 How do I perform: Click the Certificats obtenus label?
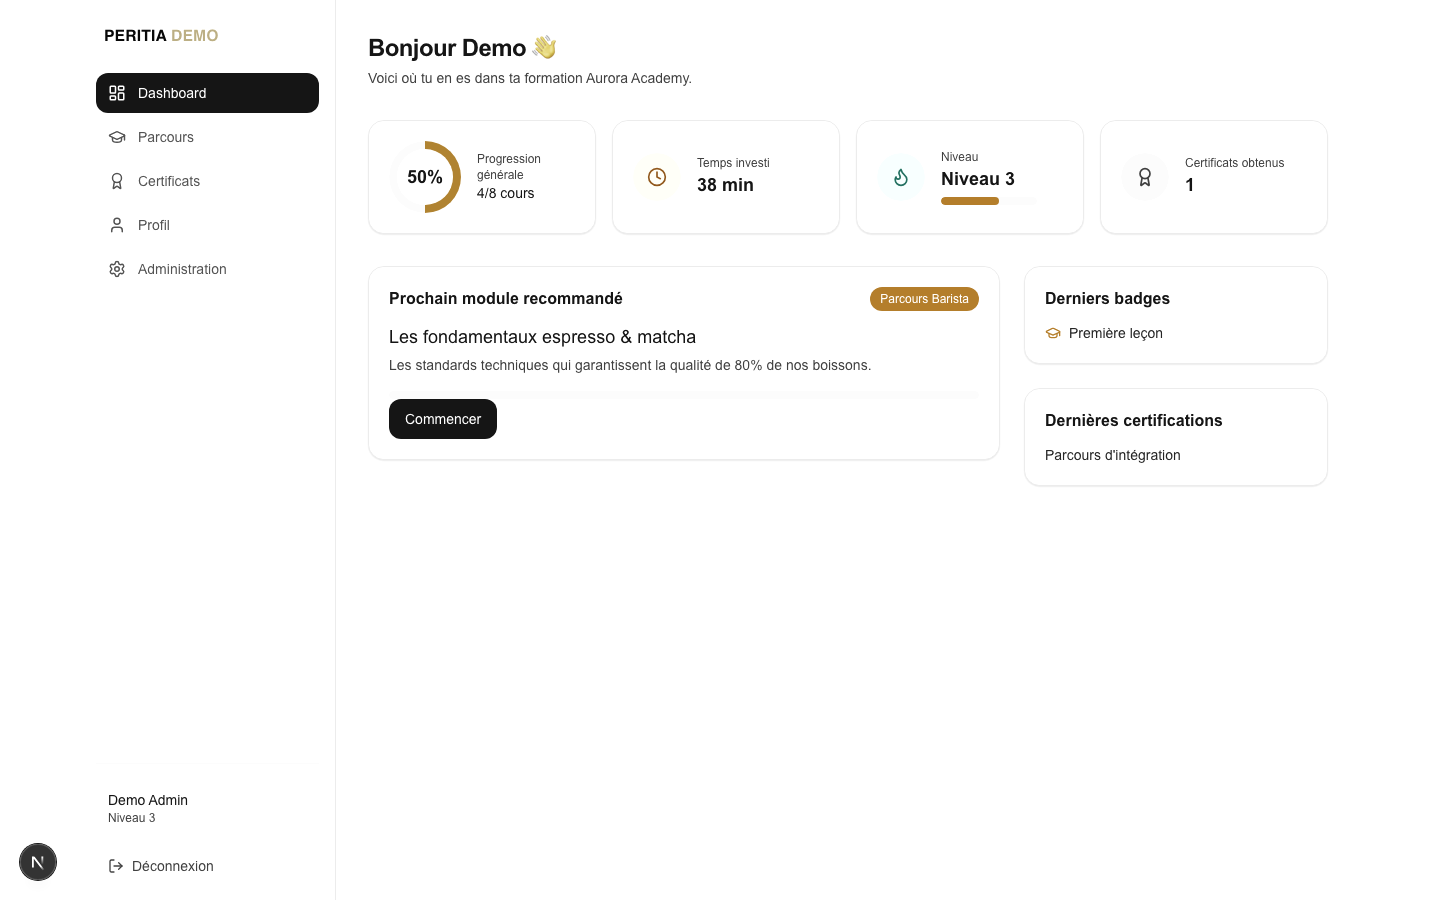click(1234, 163)
